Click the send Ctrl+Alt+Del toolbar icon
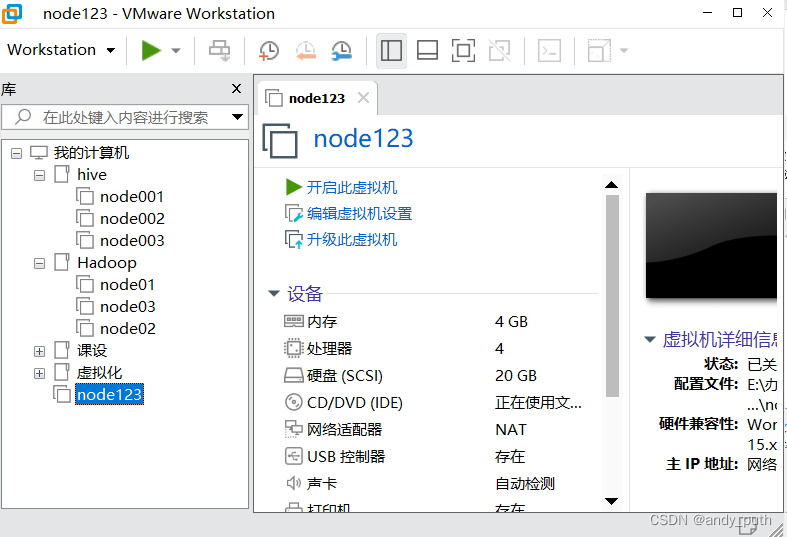This screenshot has height=537, width=787. (x=219, y=50)
